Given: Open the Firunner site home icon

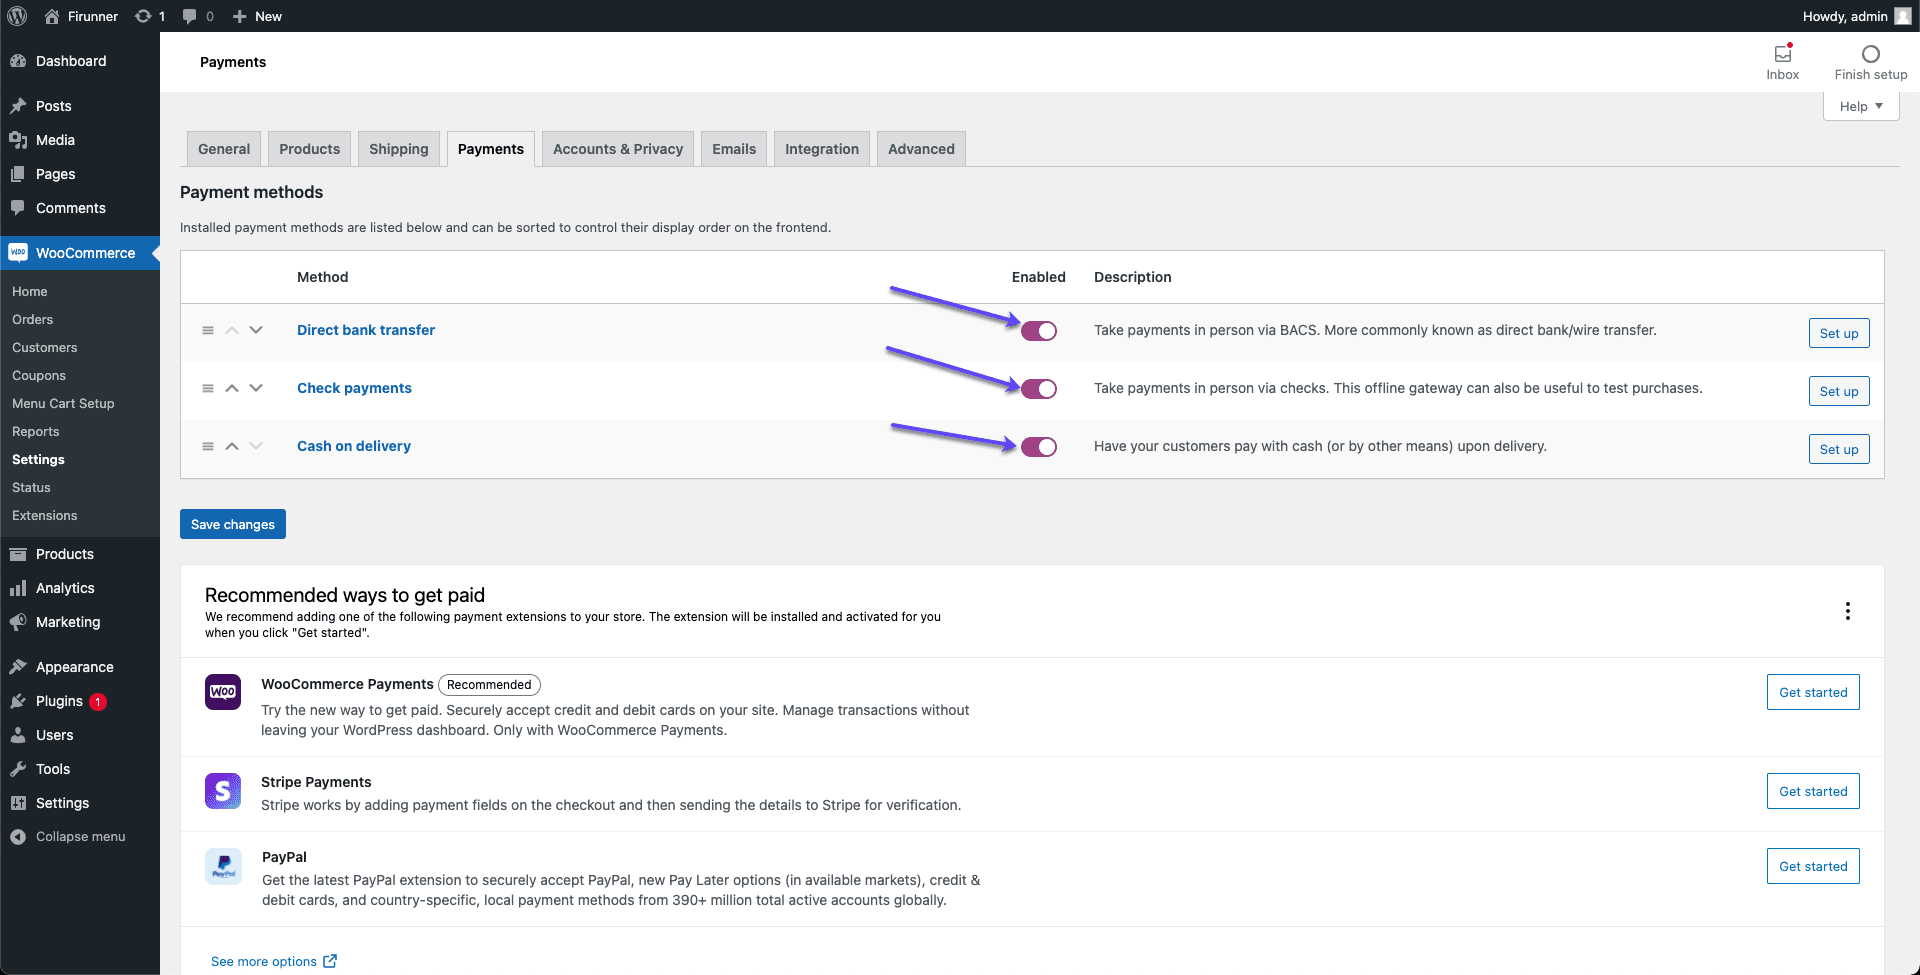Looking at the screenshot, I should click(x=52, y=16).
